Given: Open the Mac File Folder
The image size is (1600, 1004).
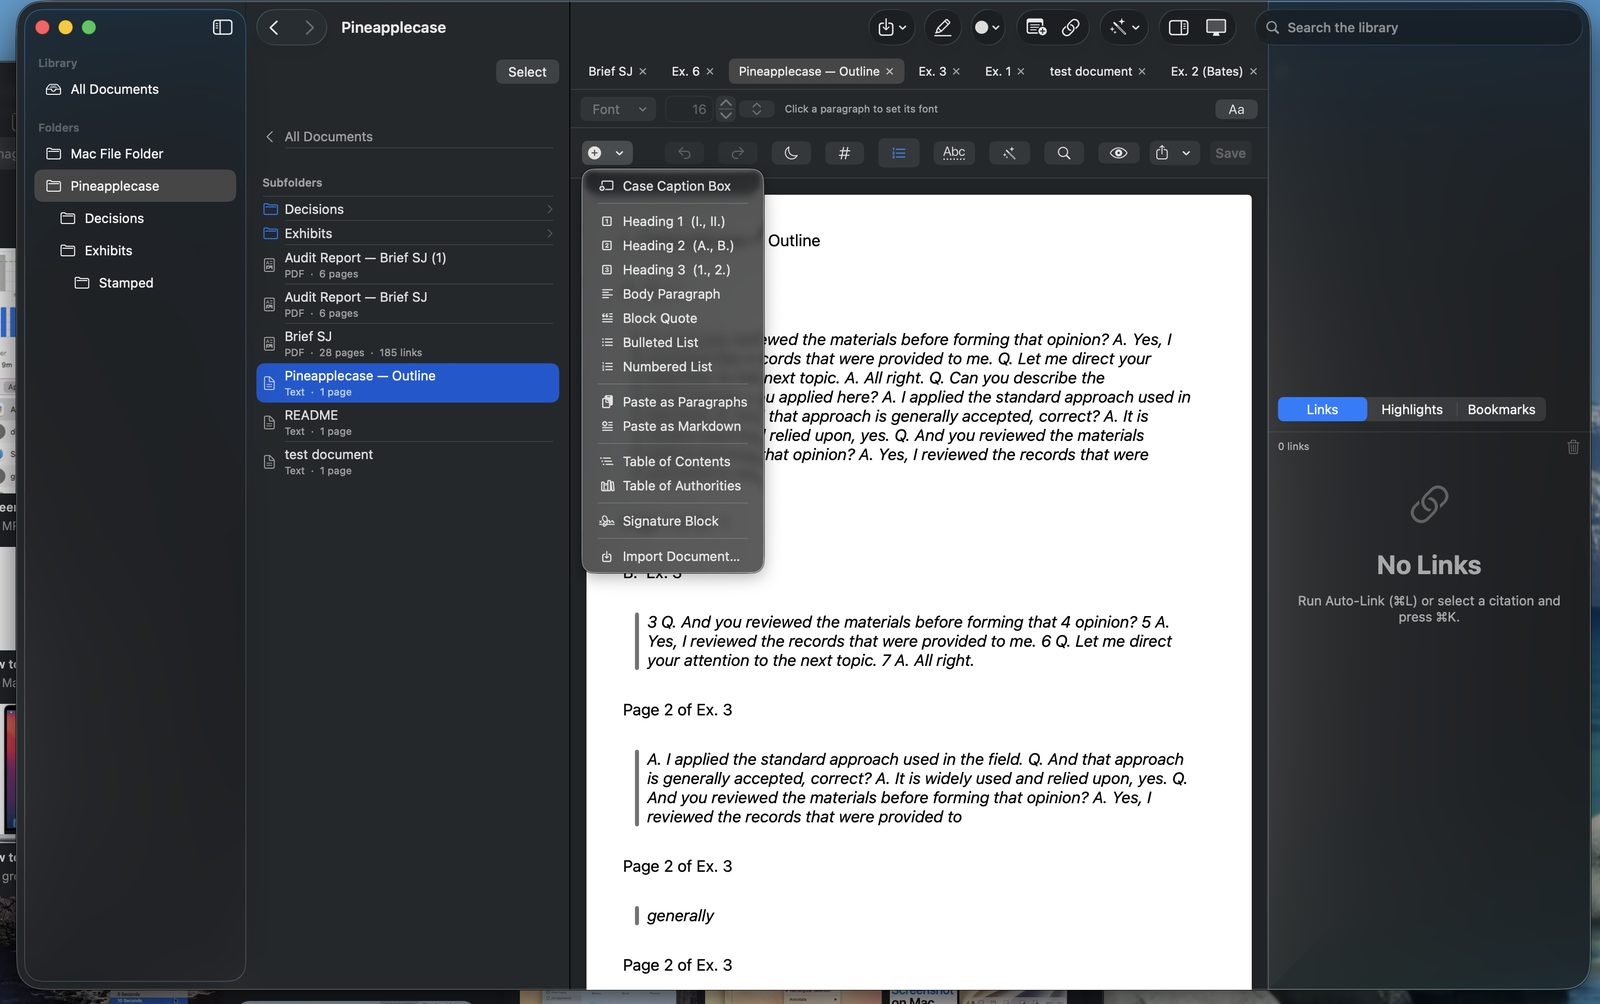Looking at the screenshot, I should coord(135,153).
